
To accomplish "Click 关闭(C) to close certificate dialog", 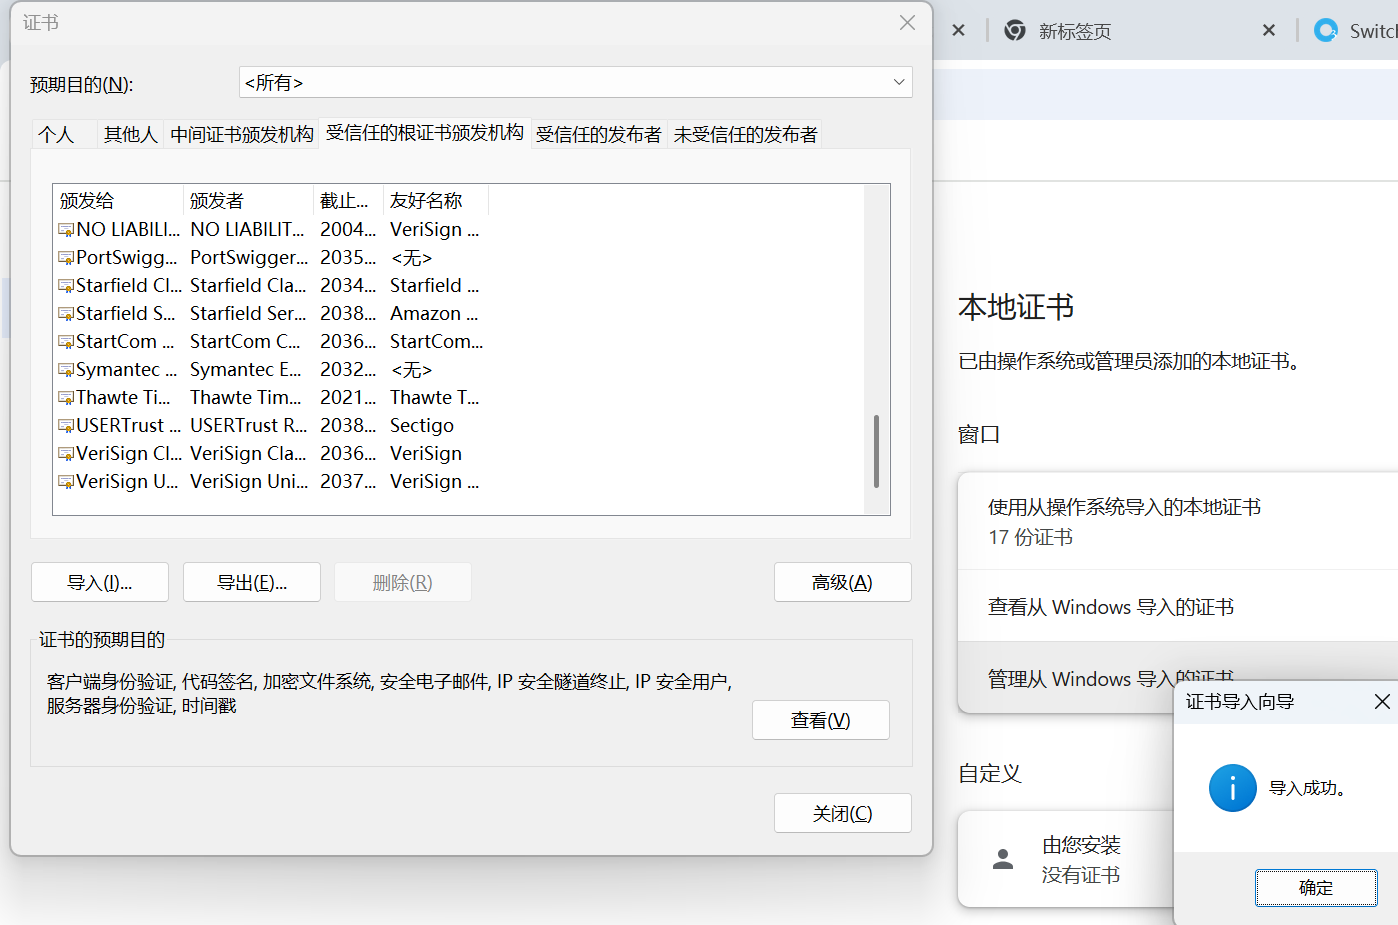I will click(x=843, y=813).
